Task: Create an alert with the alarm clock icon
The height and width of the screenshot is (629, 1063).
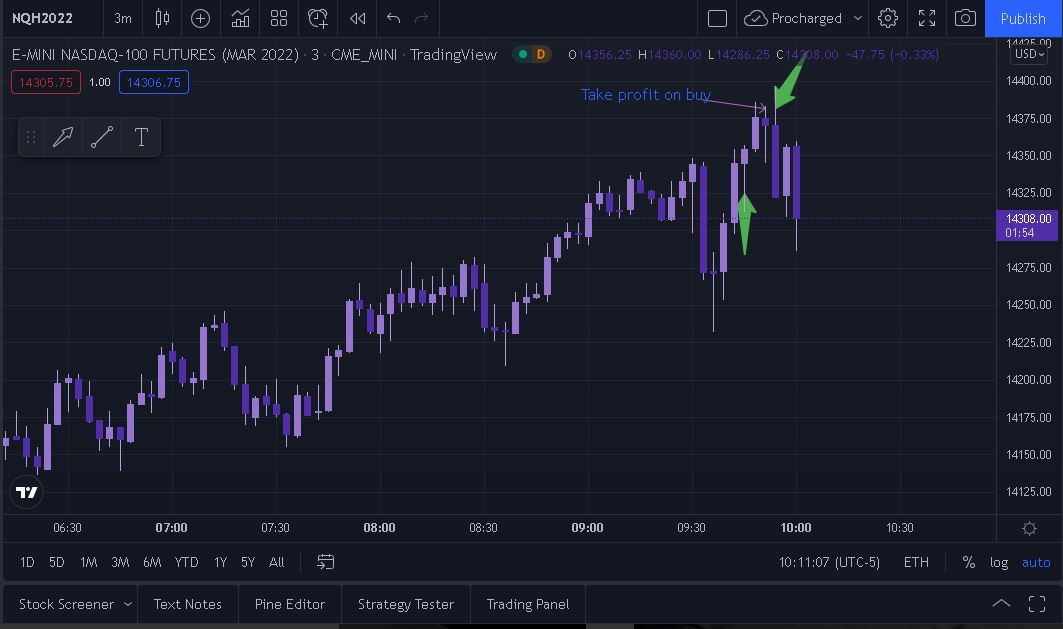Action: pyautogui.click(x=318, y=18)
